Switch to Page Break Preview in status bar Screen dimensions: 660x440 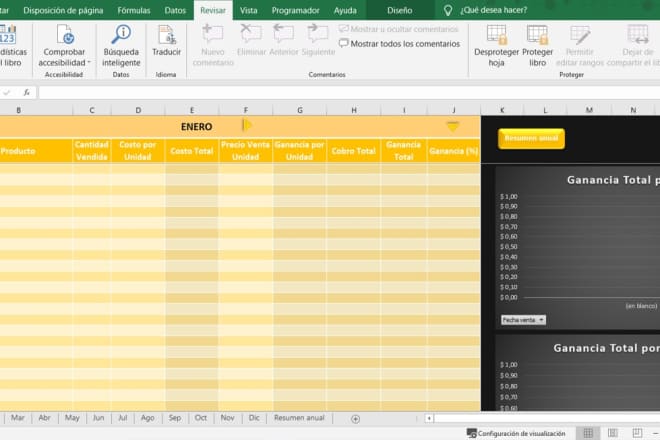637,433
